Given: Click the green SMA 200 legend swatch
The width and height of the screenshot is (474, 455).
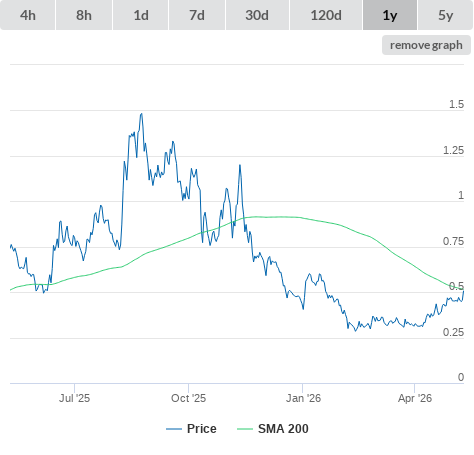Looking at the screenshot, I should pos(245,429).
